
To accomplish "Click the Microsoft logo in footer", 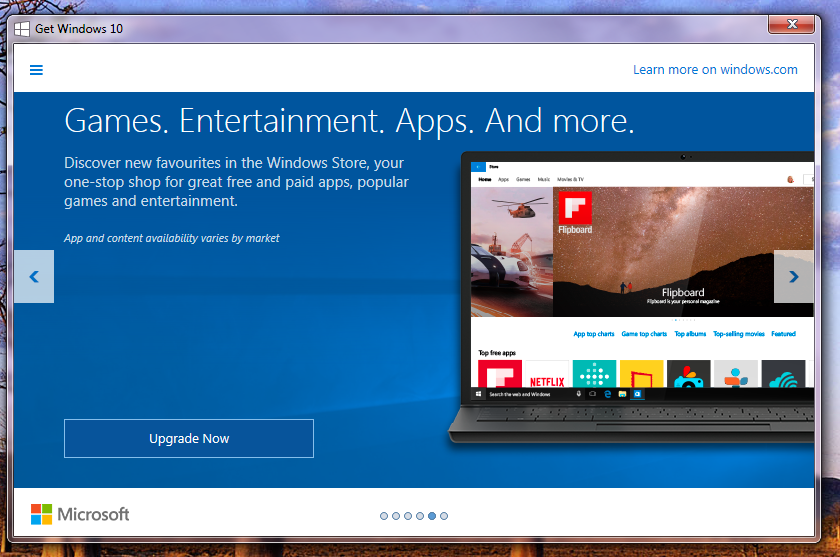I will coord(80,514).
